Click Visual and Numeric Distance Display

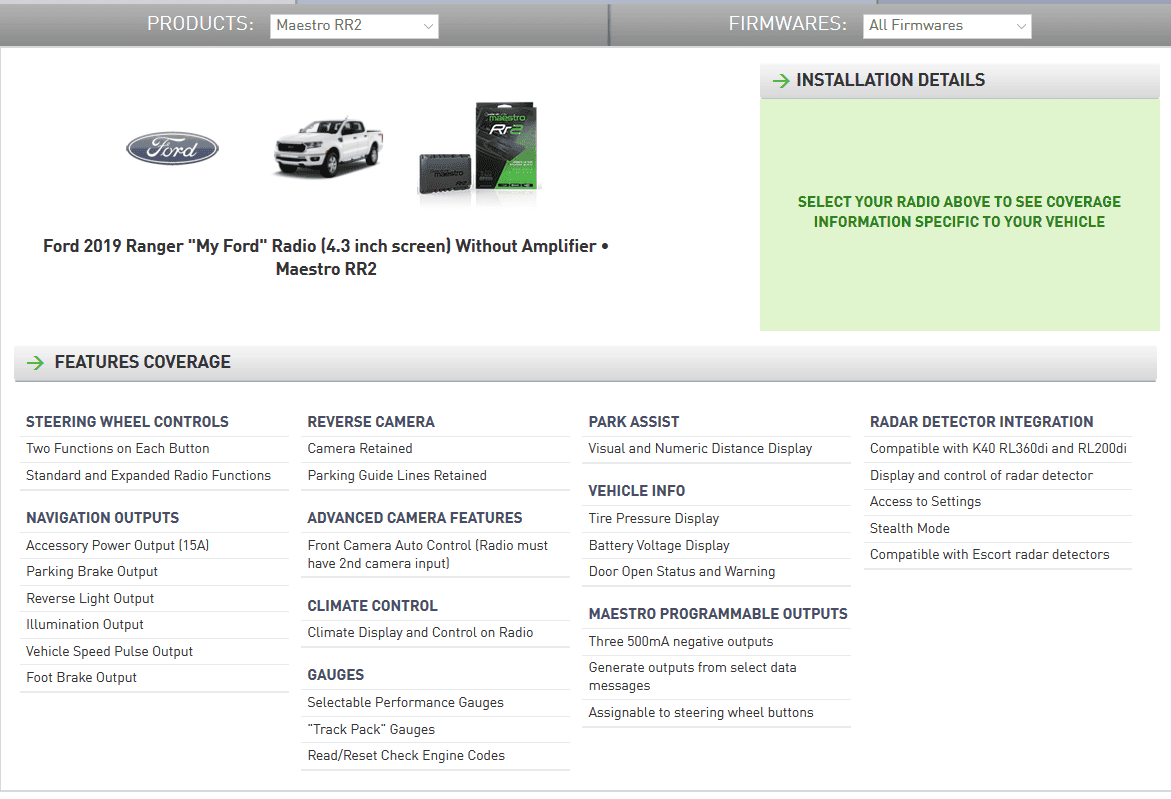[x=700, y=449]
